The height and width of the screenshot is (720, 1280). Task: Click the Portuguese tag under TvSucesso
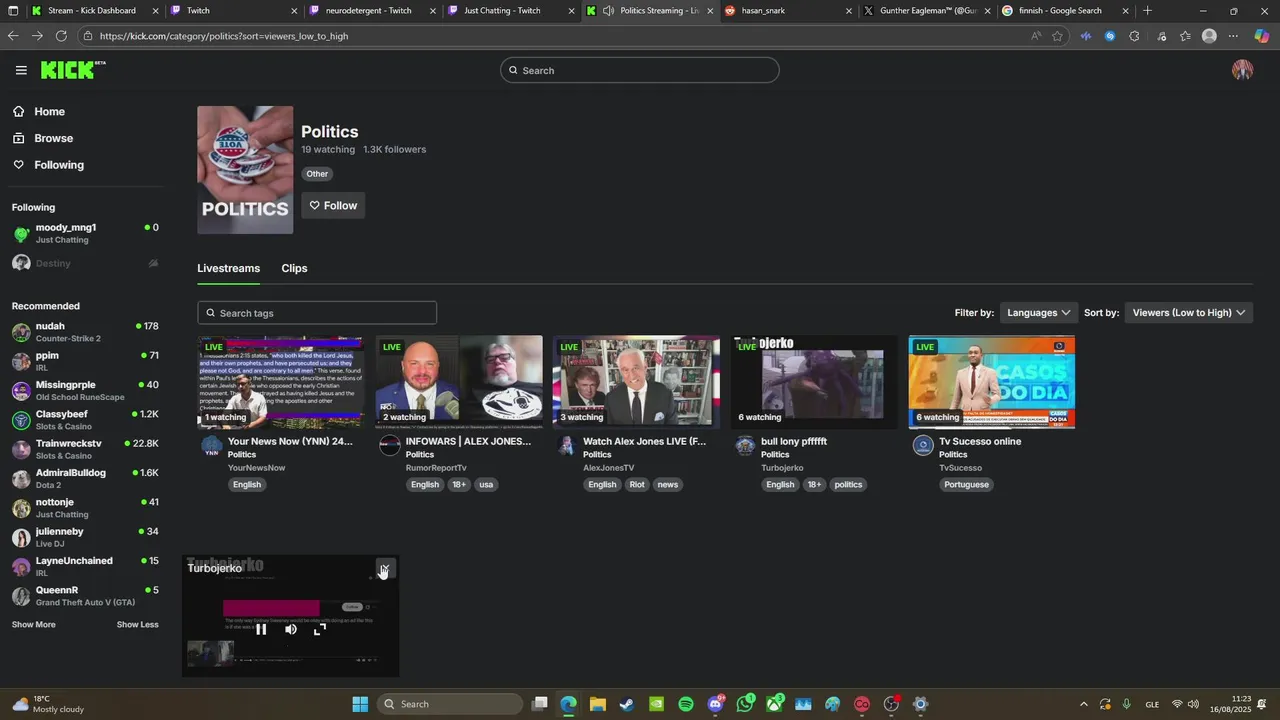(966, 485)
